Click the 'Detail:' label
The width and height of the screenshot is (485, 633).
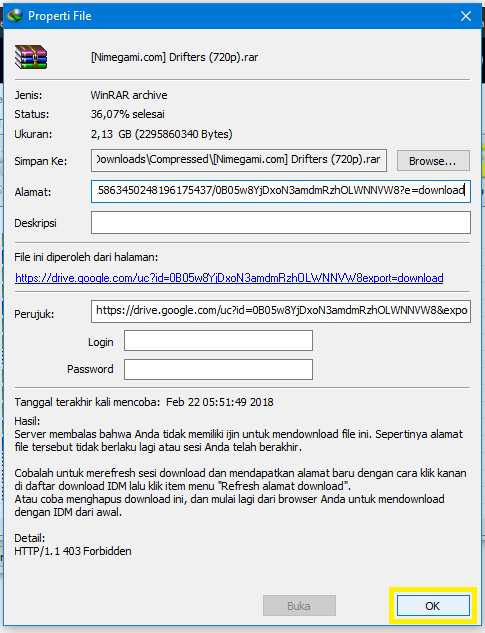[29, 538]
